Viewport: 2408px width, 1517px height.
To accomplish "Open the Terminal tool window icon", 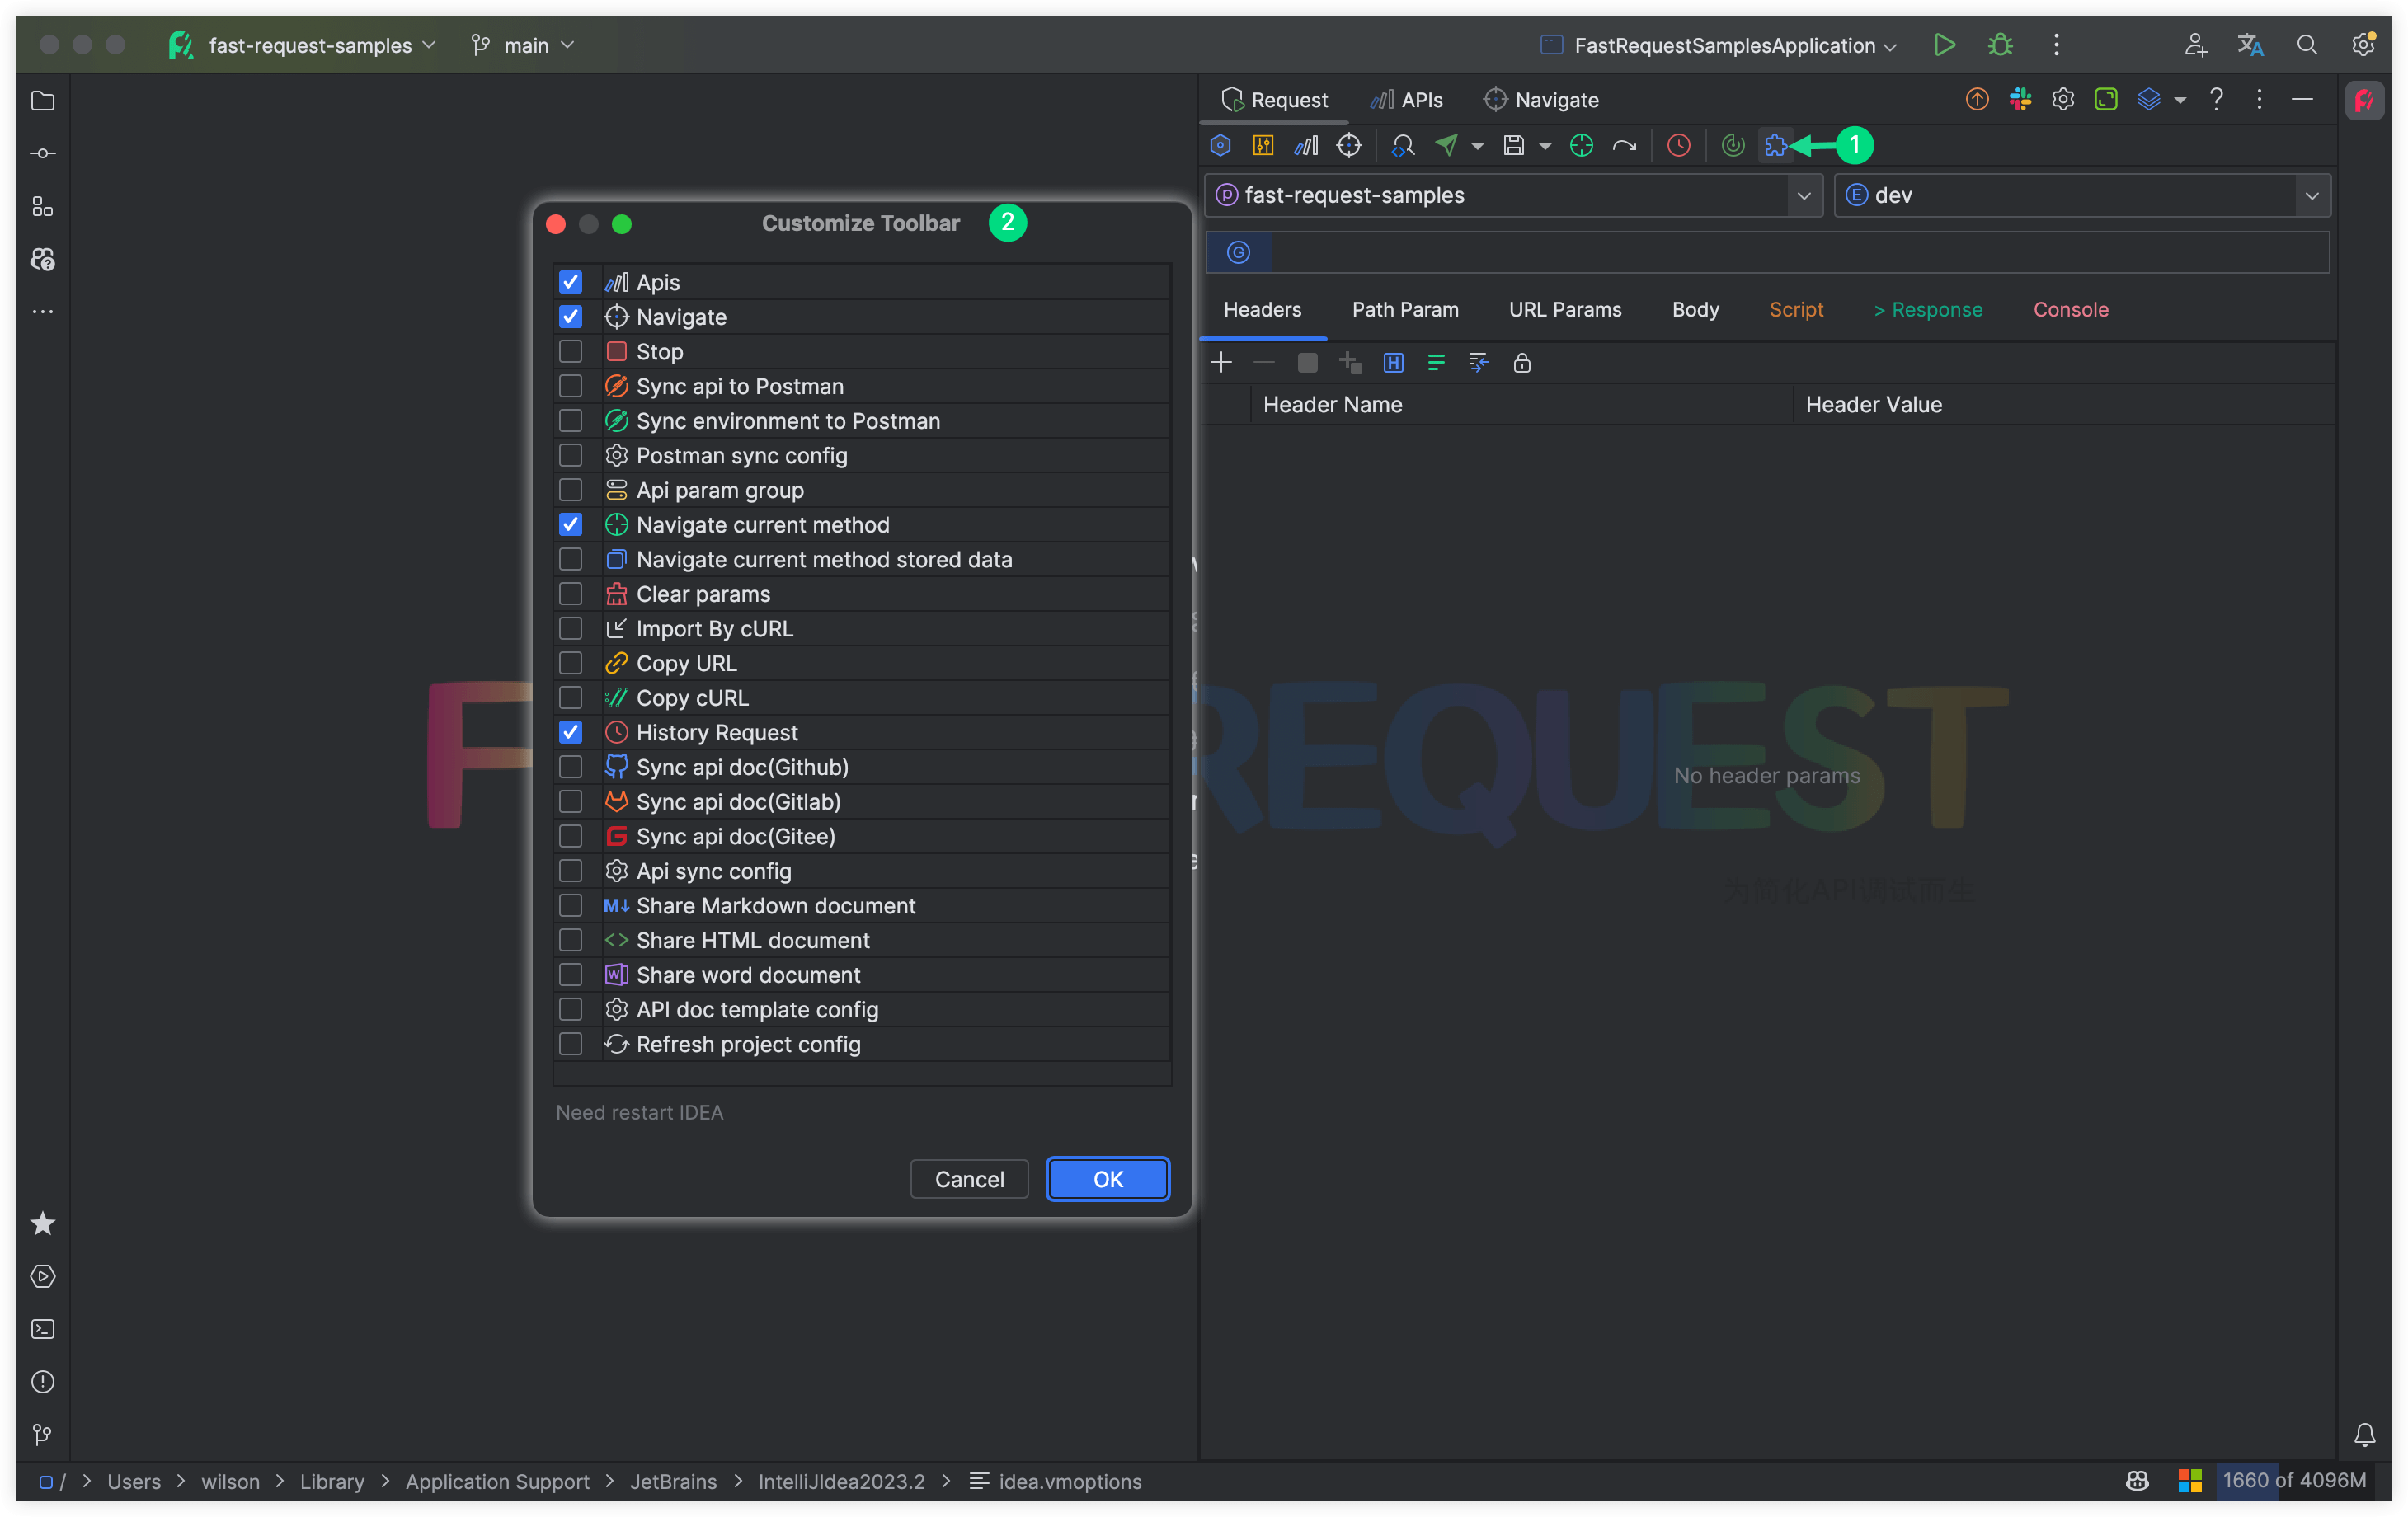I will point(43,1329).
